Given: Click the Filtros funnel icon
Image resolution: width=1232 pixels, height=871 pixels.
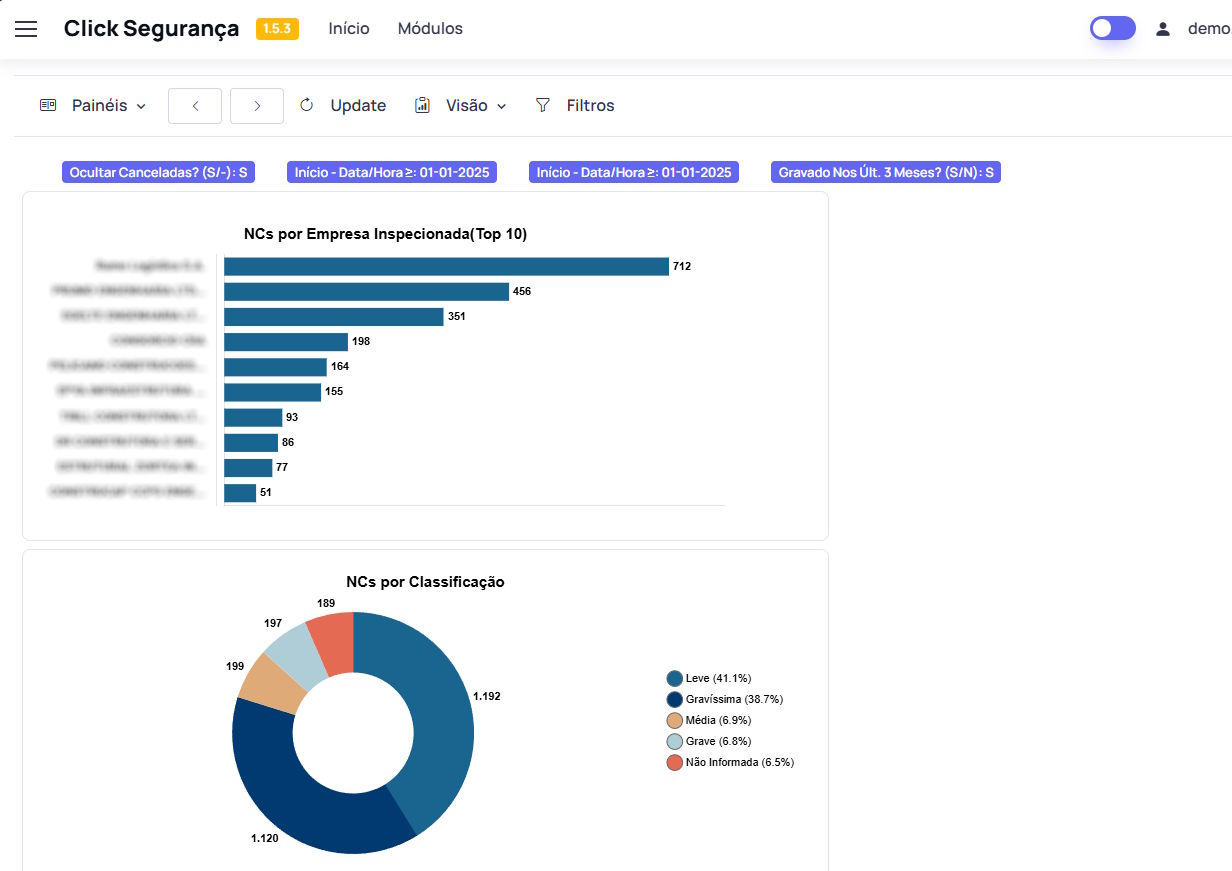Looking at the screenshot, I should click(543, 105).
